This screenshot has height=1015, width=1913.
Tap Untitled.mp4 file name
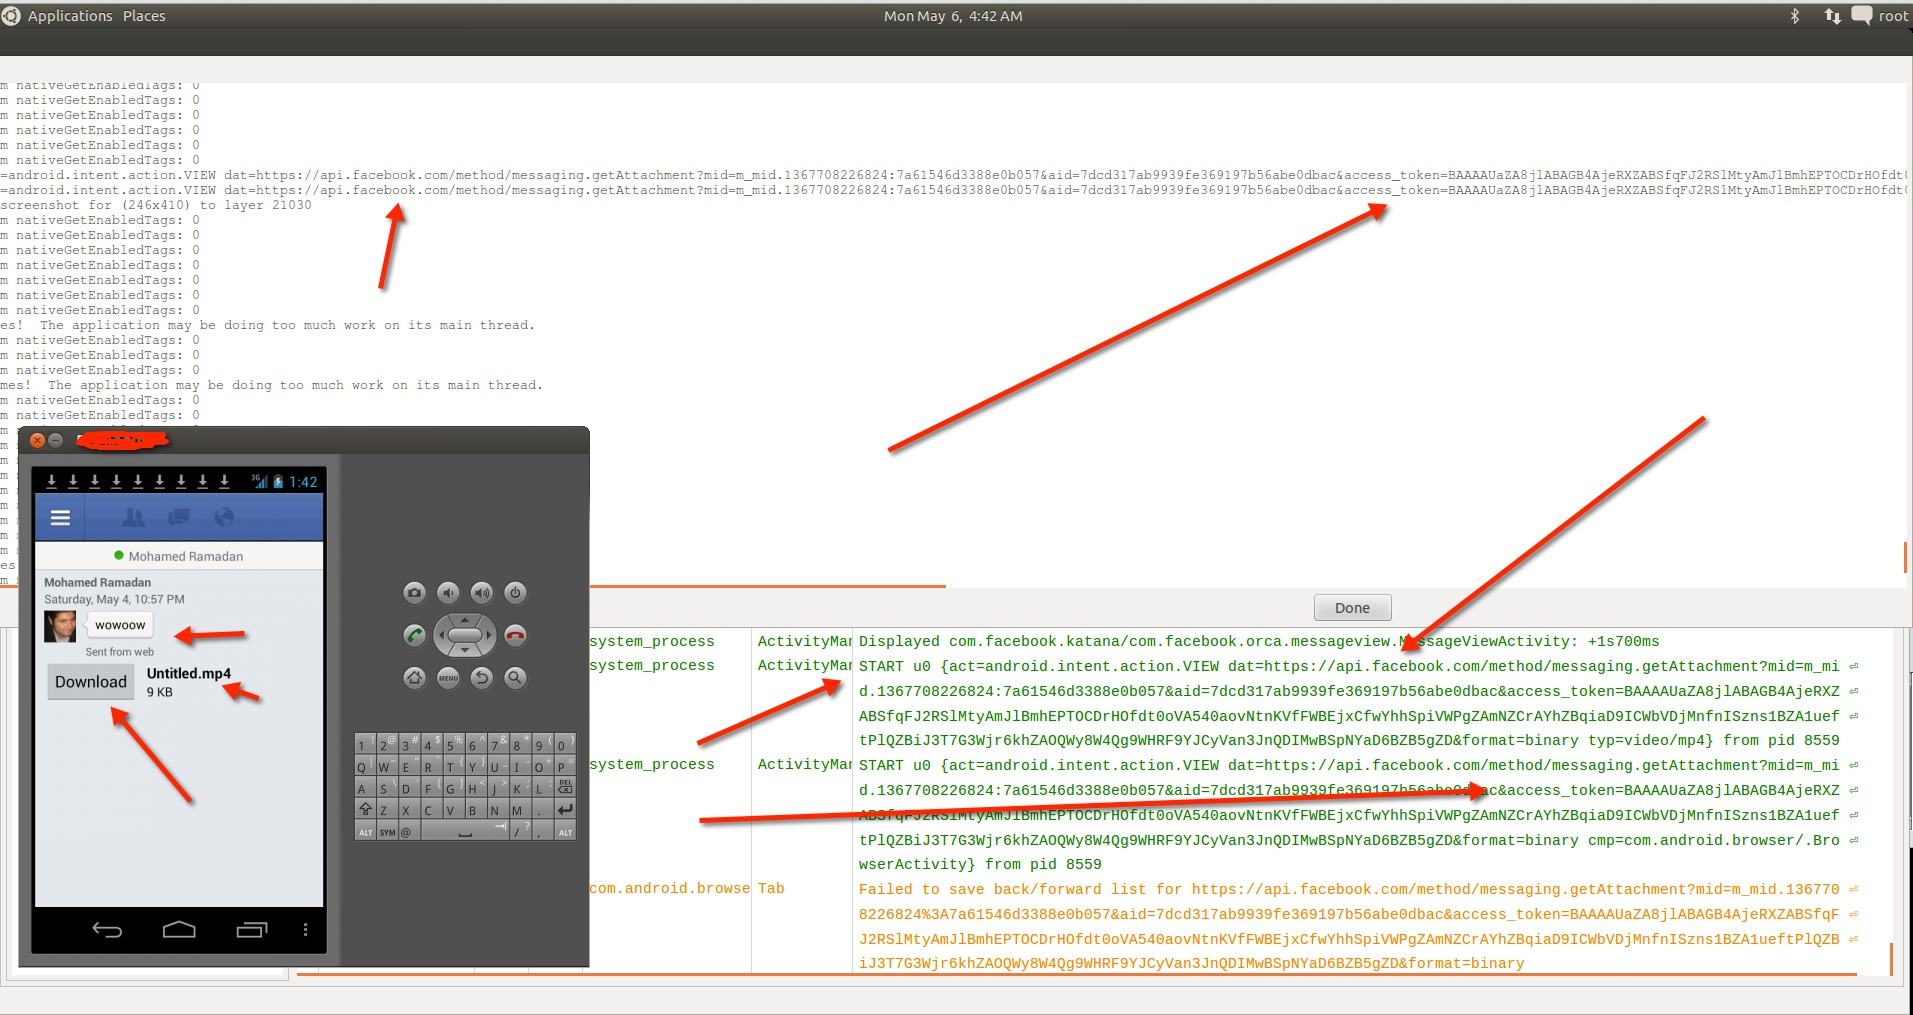189,673
